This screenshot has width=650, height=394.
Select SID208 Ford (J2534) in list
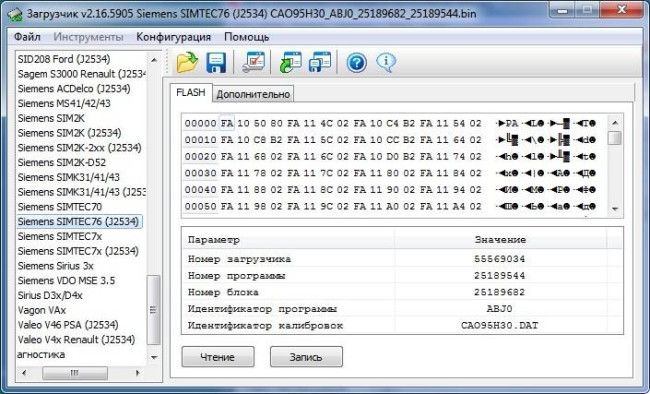pyautogui.click(x=64, y=59)
